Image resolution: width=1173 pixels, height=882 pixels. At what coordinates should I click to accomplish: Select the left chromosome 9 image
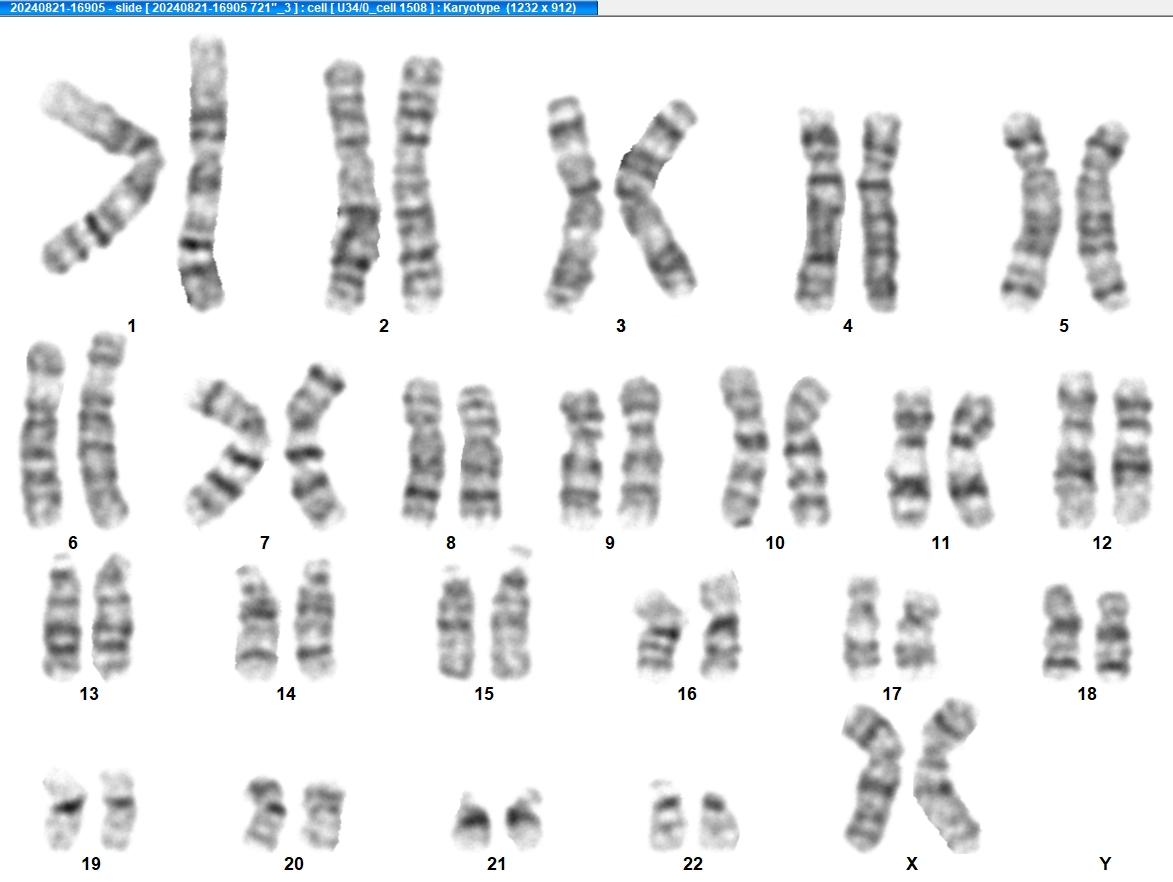(582, 458)
